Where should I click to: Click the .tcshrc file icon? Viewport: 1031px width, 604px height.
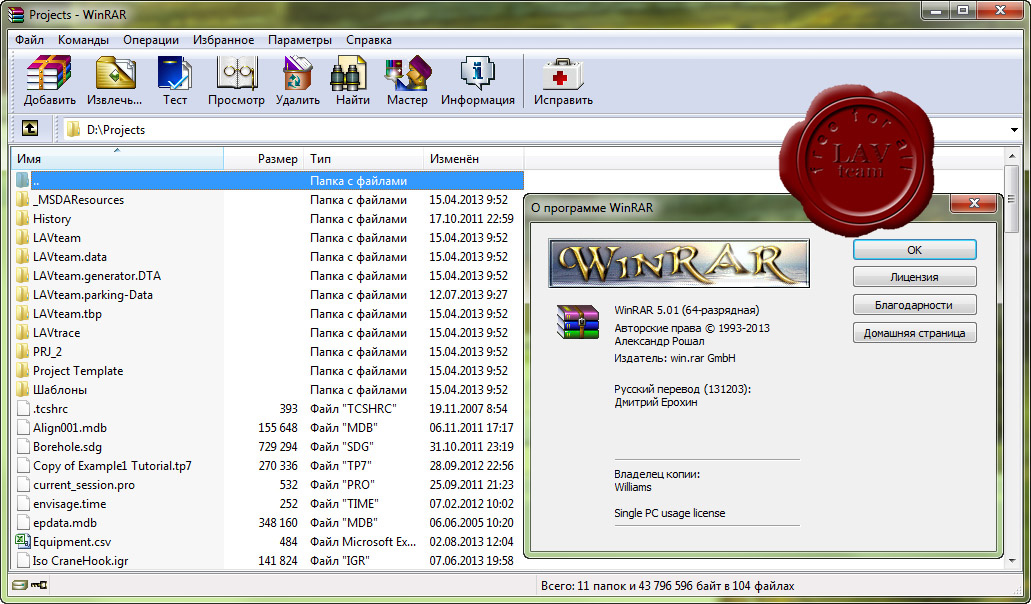[x=23, y=409]
